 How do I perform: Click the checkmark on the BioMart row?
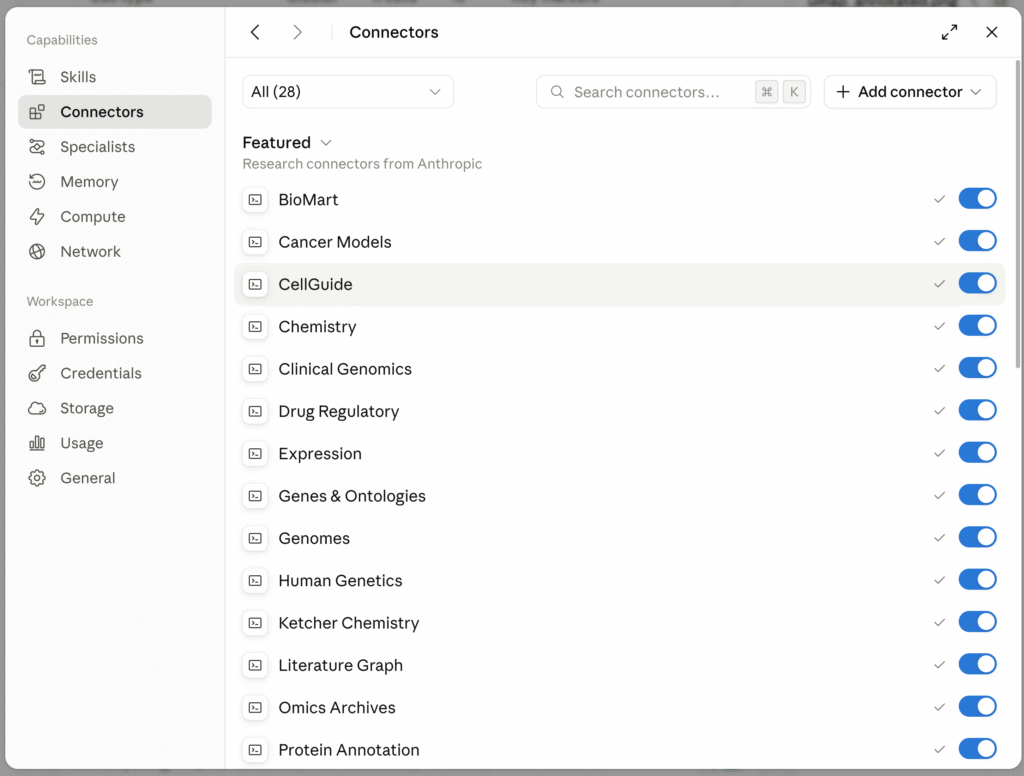[x=939, y=199]
